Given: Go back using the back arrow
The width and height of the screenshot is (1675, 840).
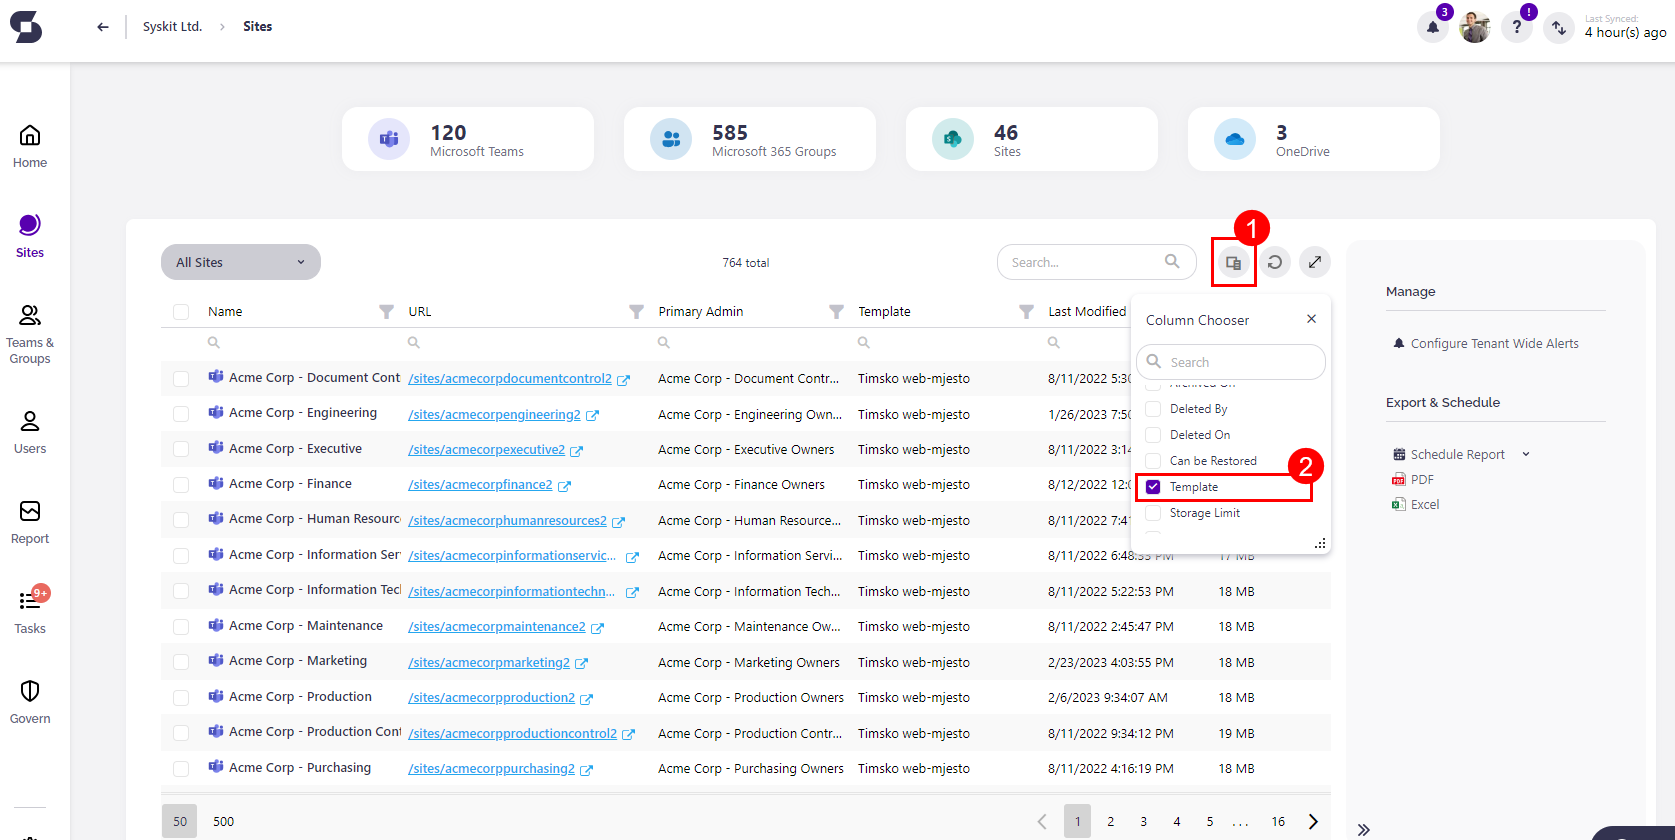Looking at the screenshot, I should [x=102, y=27].
